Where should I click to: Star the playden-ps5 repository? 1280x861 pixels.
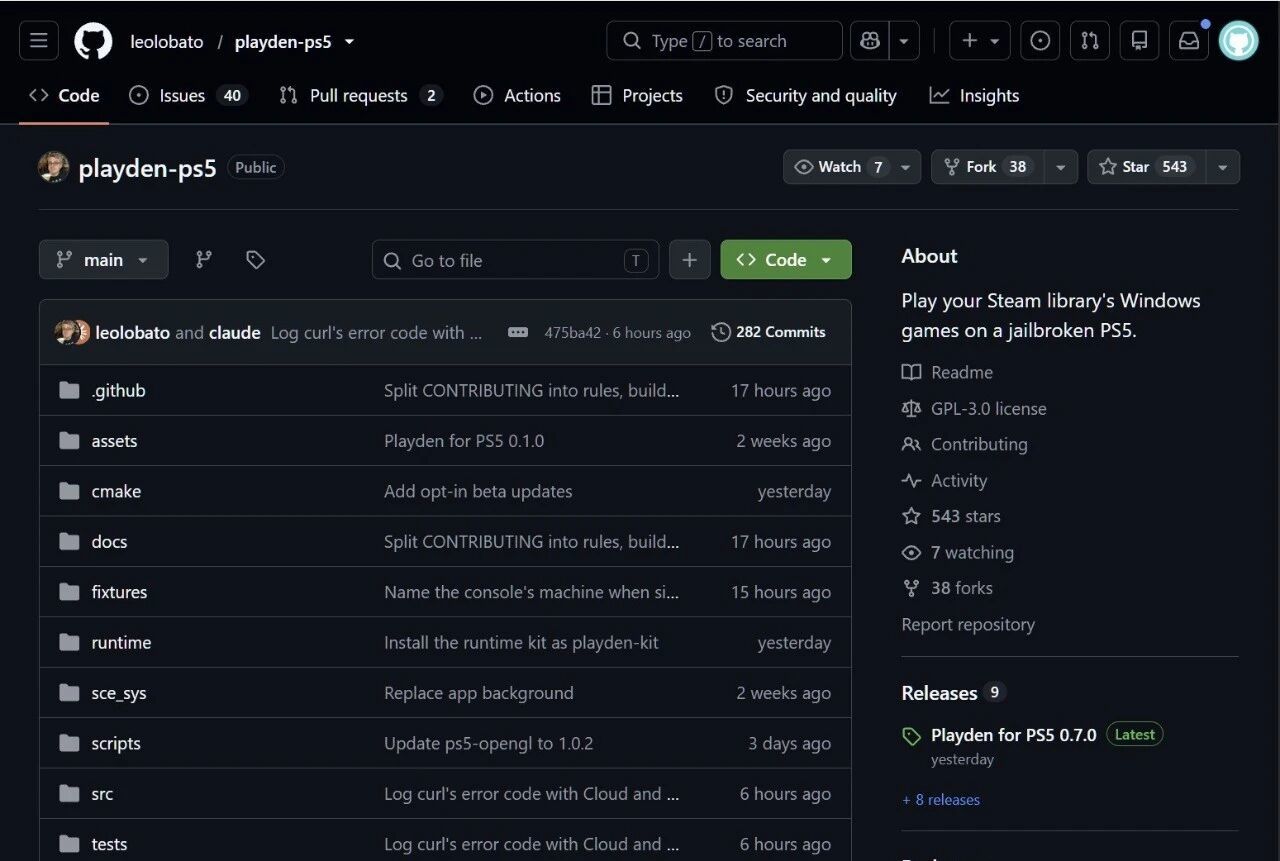pos(1147,167)
